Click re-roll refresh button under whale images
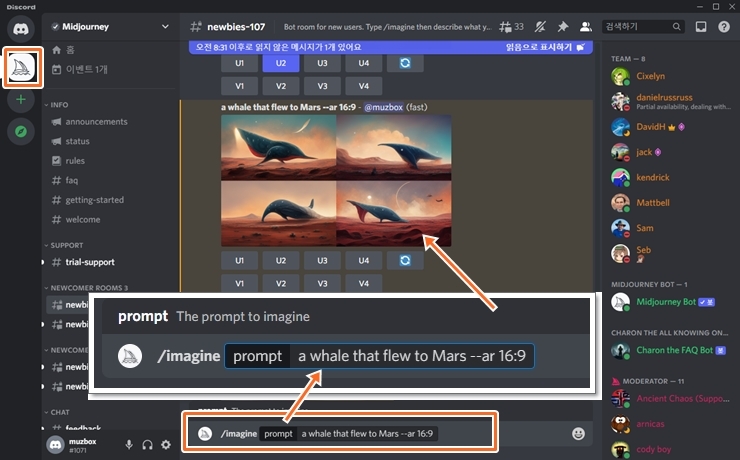This screenshot has width=740, height=460. tap(405, 260)
